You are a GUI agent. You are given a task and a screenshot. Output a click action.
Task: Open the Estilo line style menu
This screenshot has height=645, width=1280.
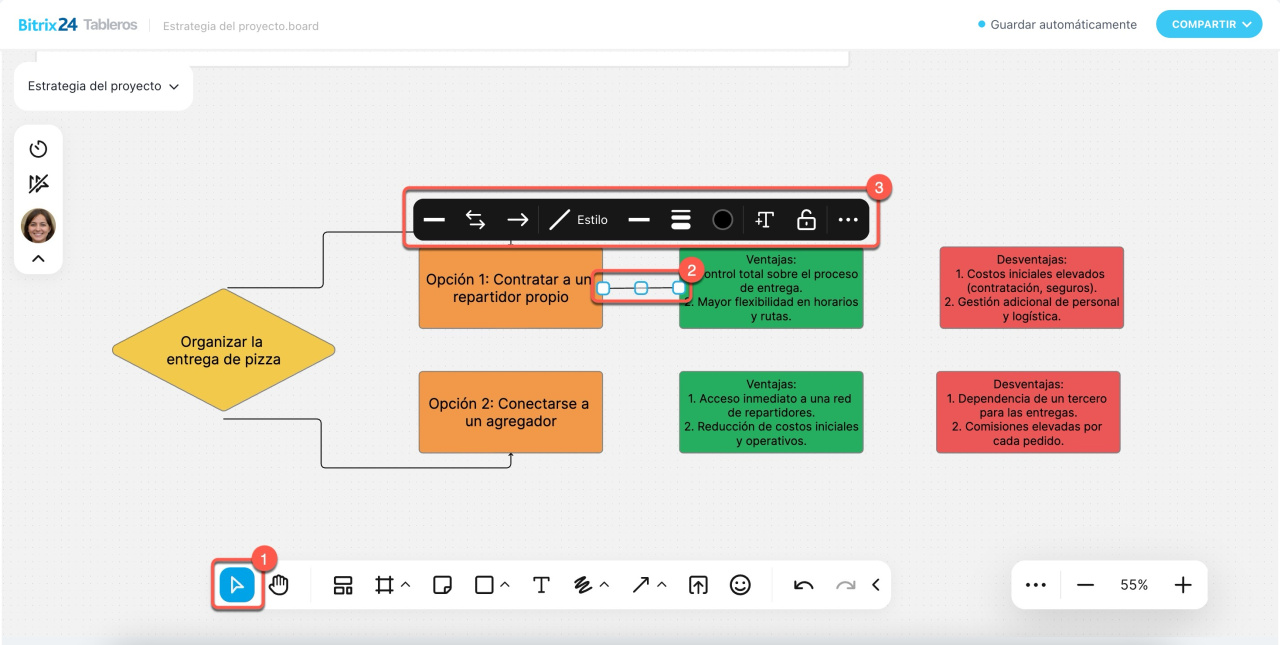point(579,220)
